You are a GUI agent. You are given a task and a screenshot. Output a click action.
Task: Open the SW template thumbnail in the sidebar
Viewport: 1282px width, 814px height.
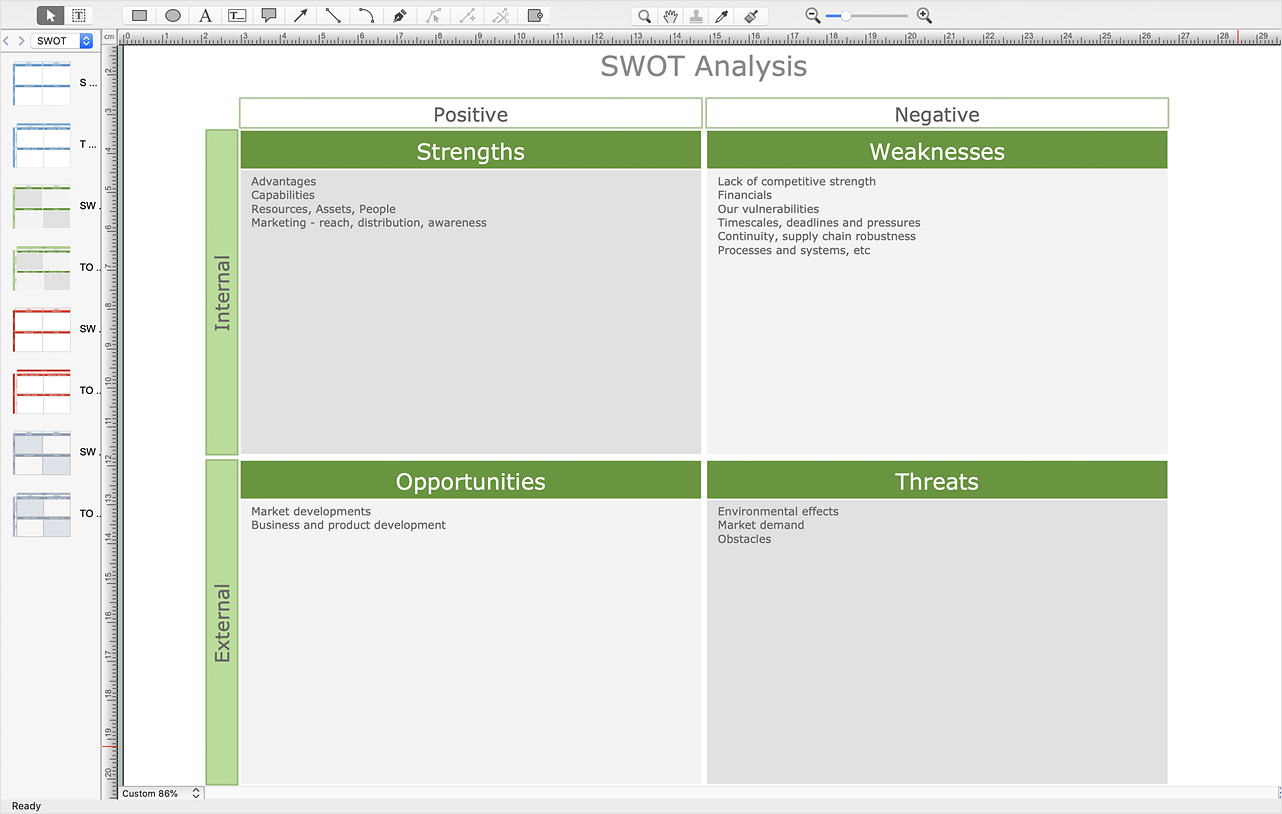click(41, 205)
